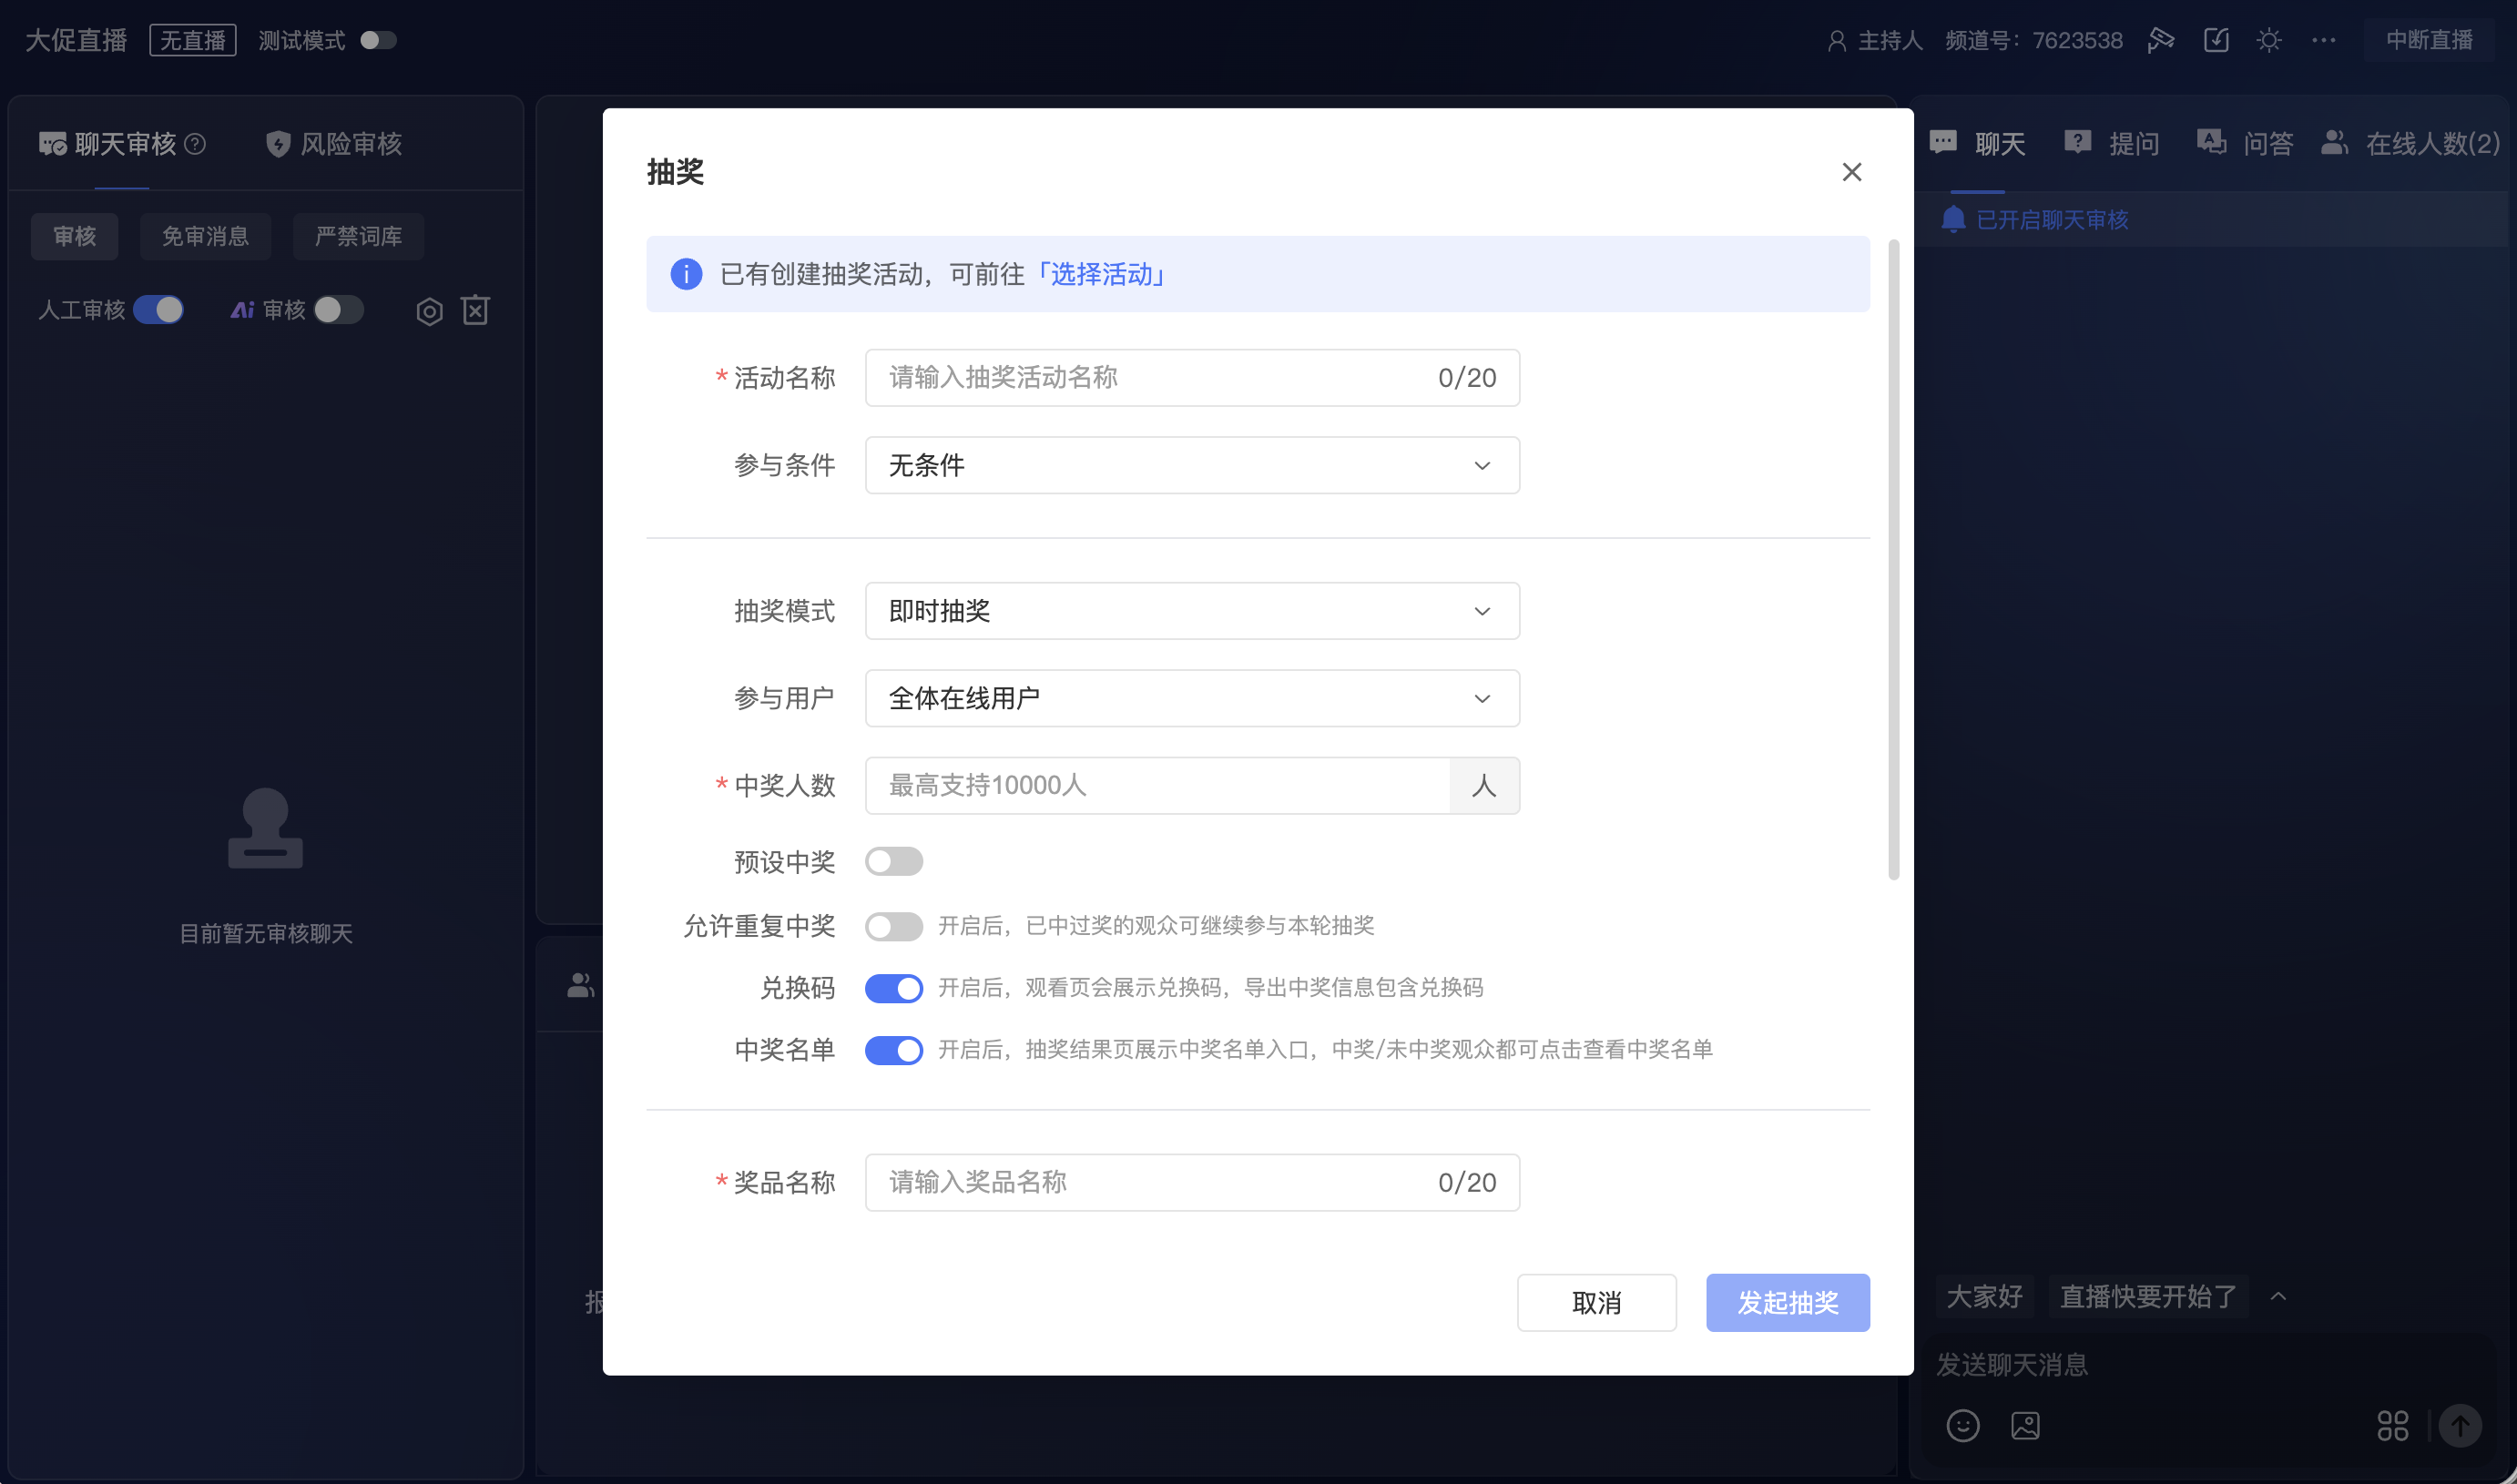Open the apps grid icon in chat
The height and width of the screenshot is (1484, 2517).
point(2392,1426)
